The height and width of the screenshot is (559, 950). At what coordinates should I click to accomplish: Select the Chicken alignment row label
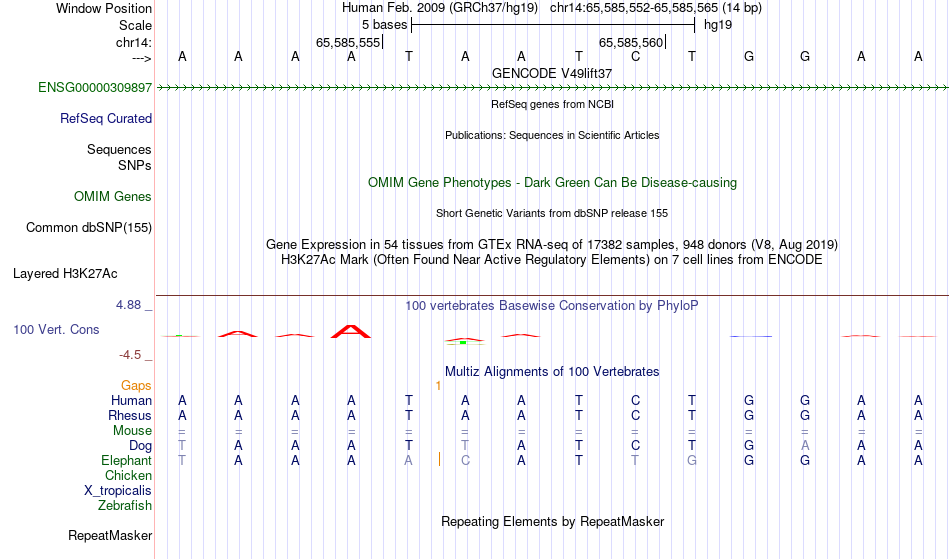pos(128,476)
